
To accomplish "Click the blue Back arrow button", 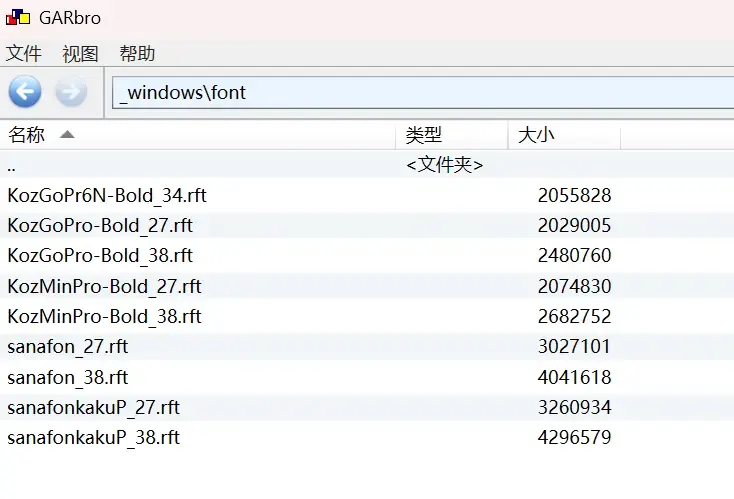I will coord(25,91).
